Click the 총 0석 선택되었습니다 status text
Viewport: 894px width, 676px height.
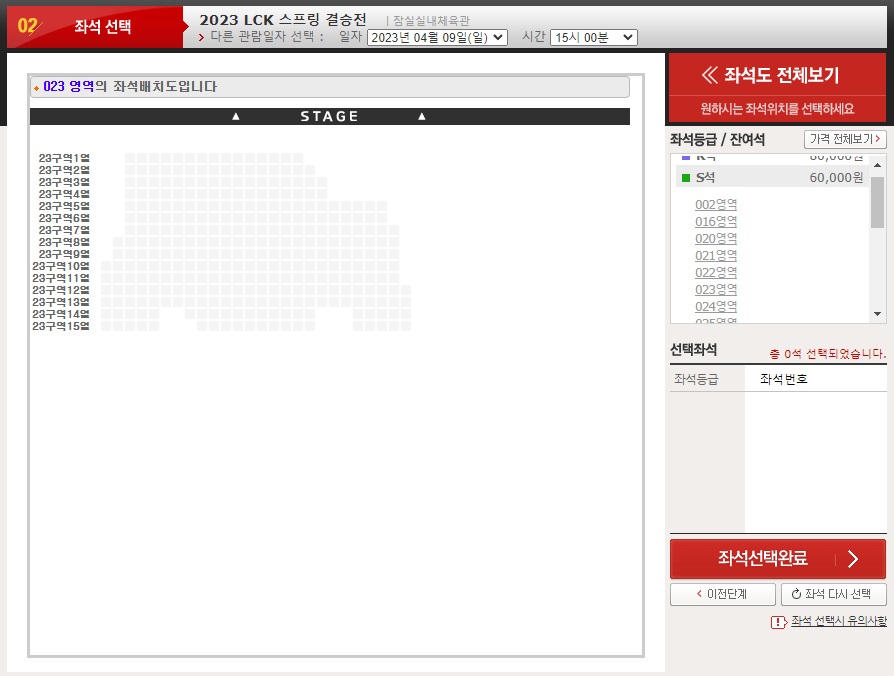click(x=828, y=354)
